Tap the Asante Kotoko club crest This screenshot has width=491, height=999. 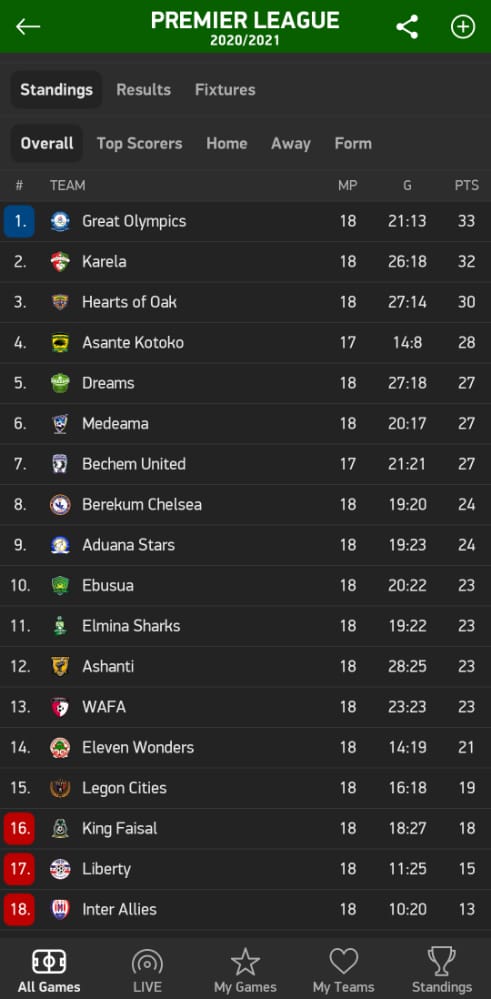[x=60, y=343]
